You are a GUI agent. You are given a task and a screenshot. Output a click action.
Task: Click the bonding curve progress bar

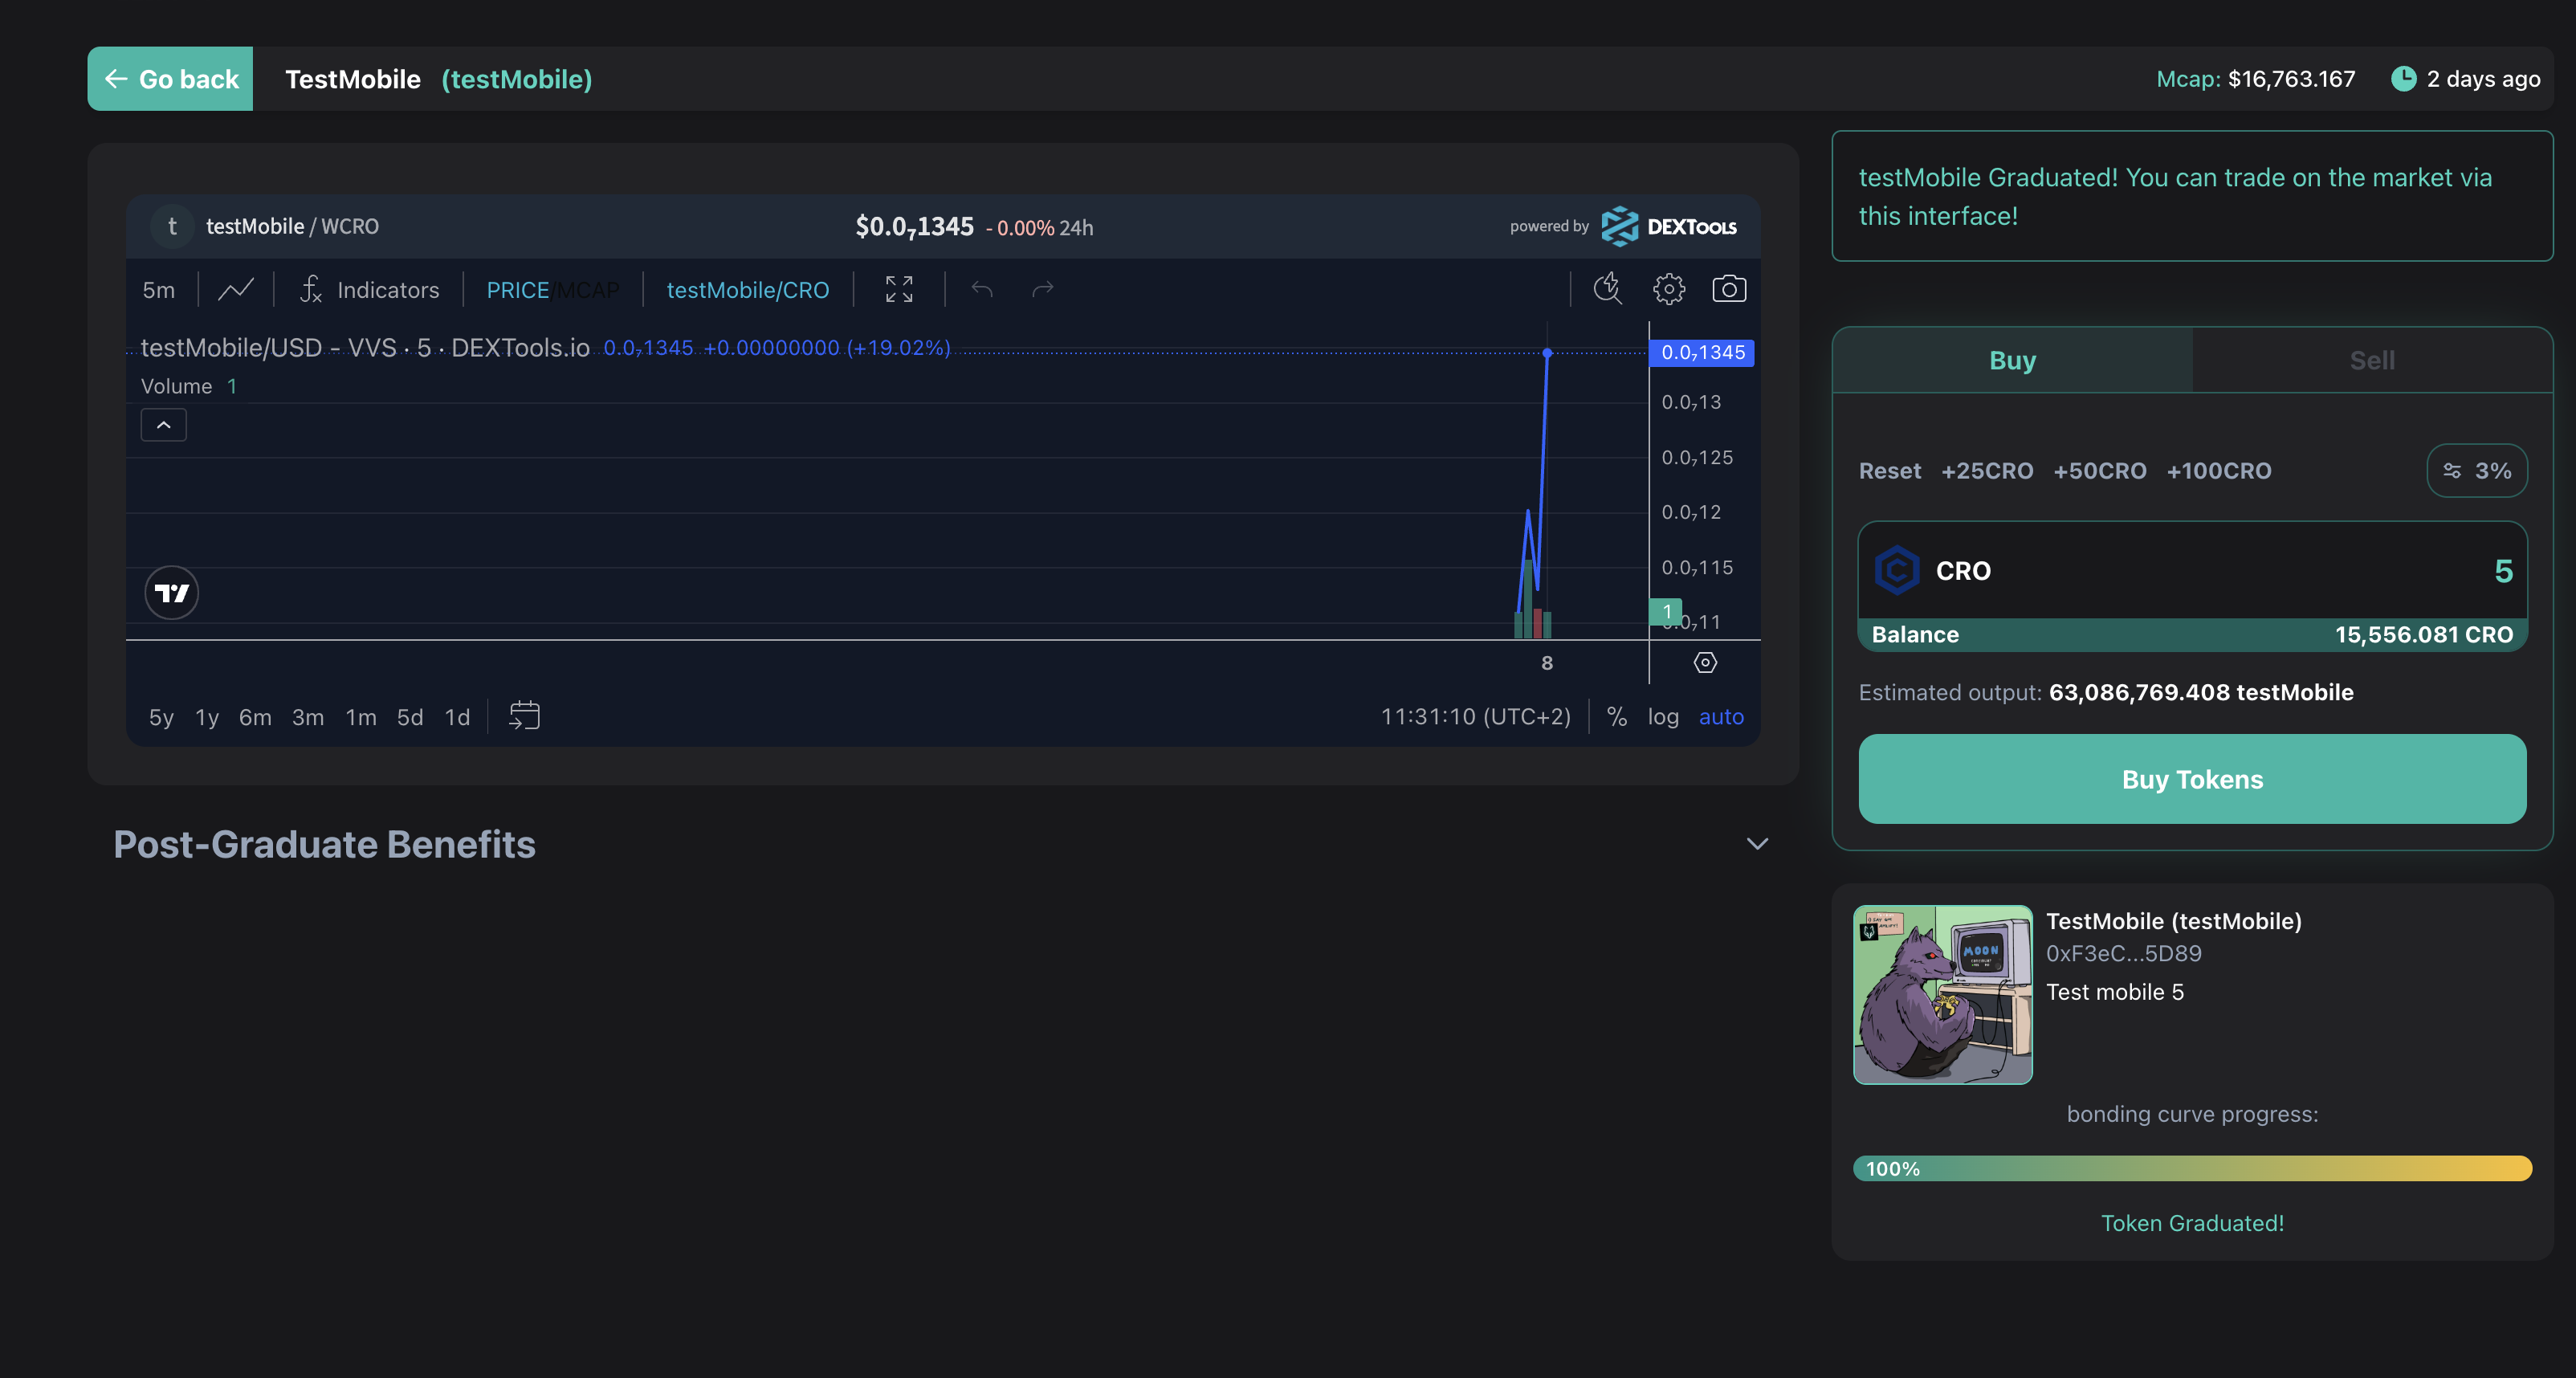[x=2192, y=1168]
